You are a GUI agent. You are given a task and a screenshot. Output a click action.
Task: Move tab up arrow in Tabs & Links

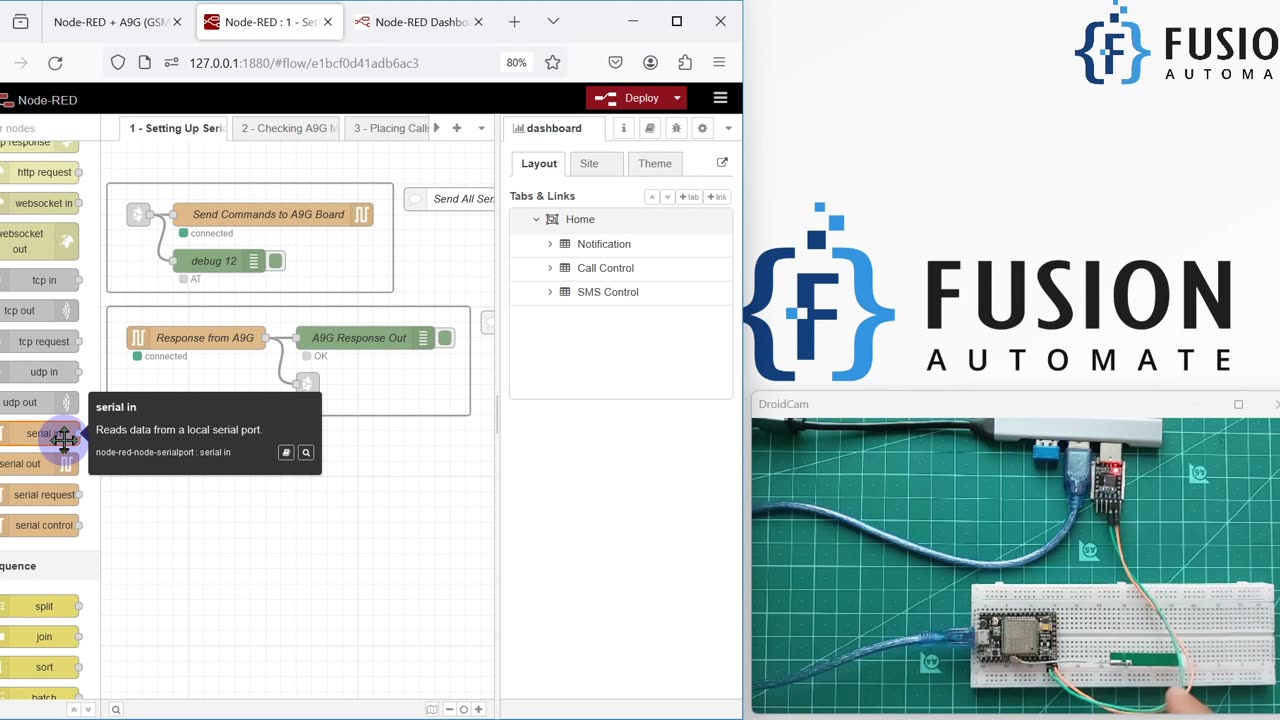[x=652, y=197]
